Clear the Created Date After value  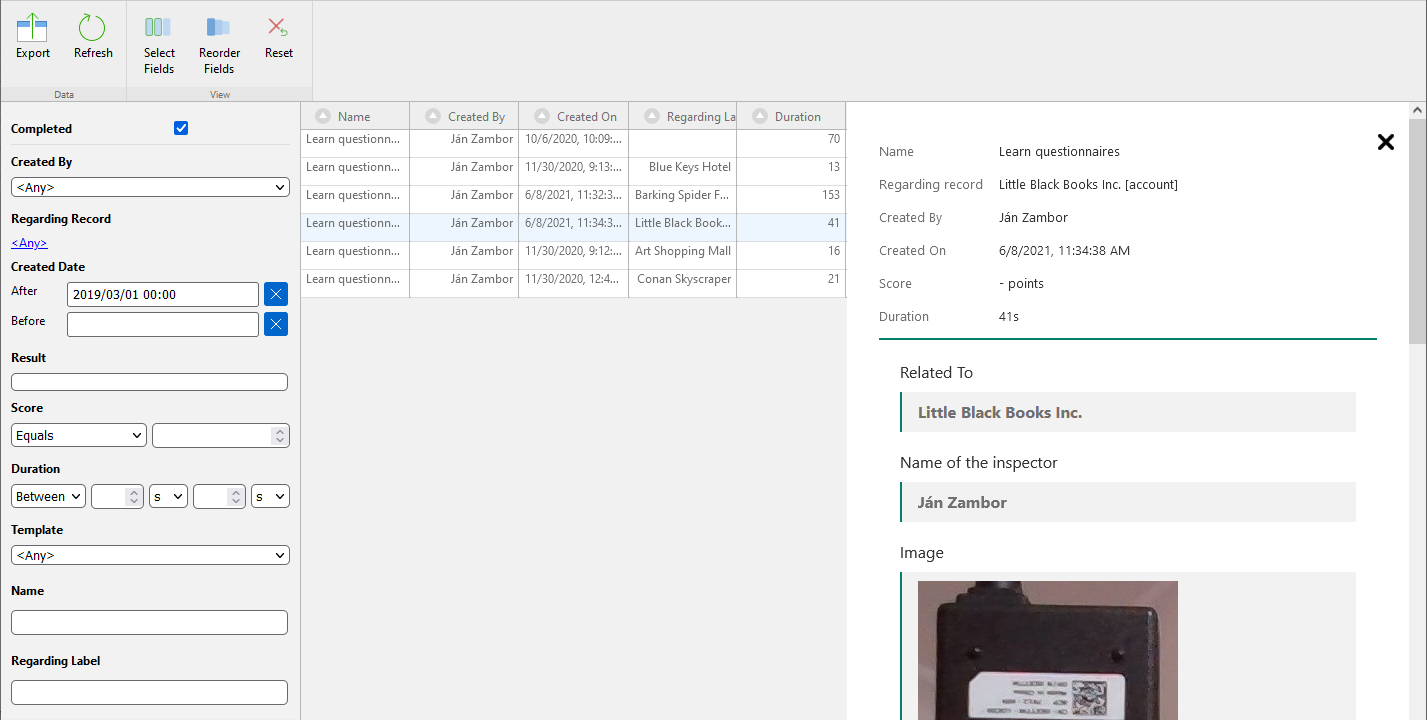click(x=276, y=294)
